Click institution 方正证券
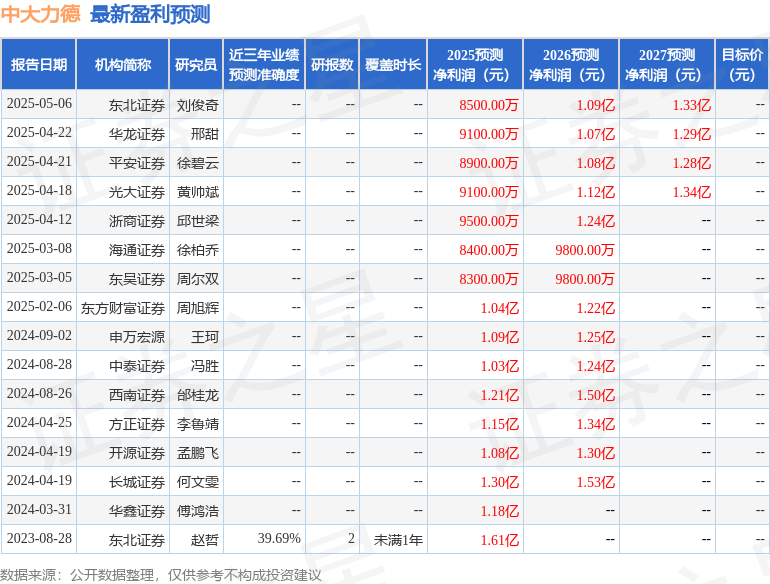This screenshot has height=584, width=770. pos(137,424)
